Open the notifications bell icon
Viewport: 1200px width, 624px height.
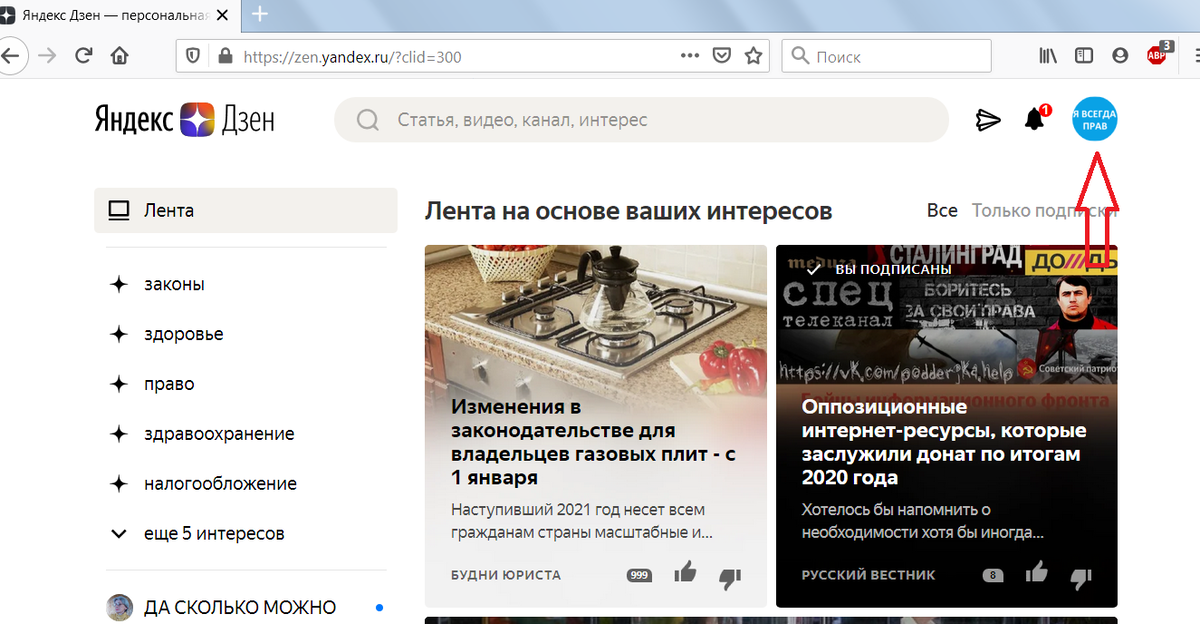pos(1035,120)
